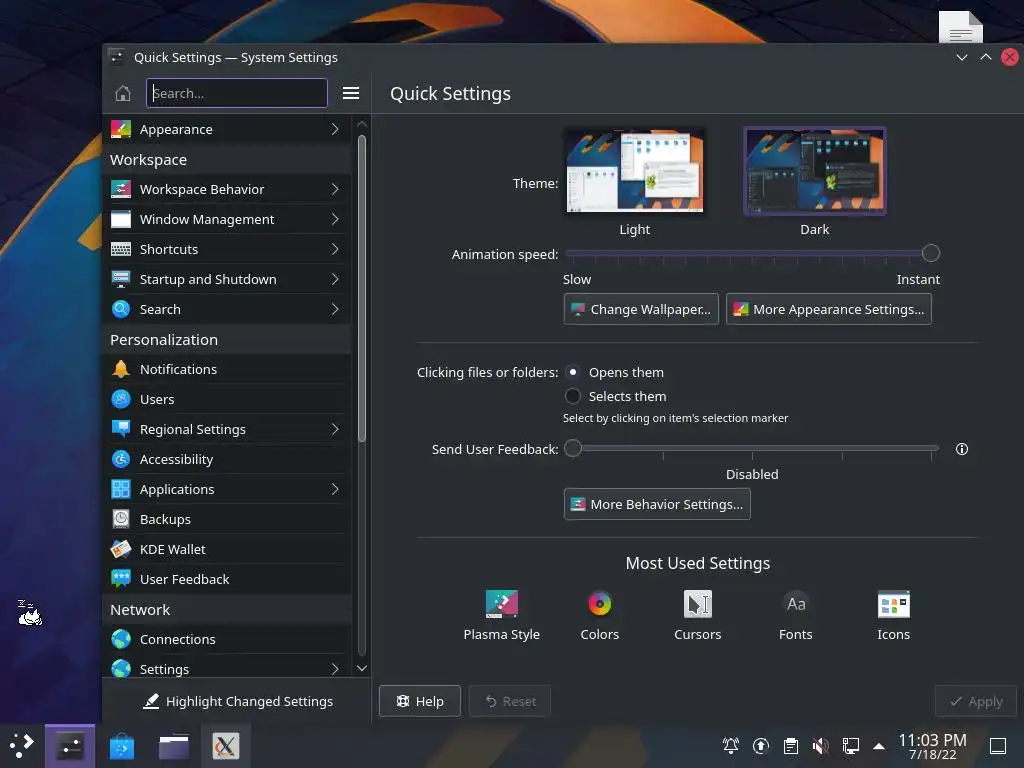Image resolution: width=1024 pixels, height=768 pixels.
Task: Open the Icons settings icon
Action: [893, 604]
